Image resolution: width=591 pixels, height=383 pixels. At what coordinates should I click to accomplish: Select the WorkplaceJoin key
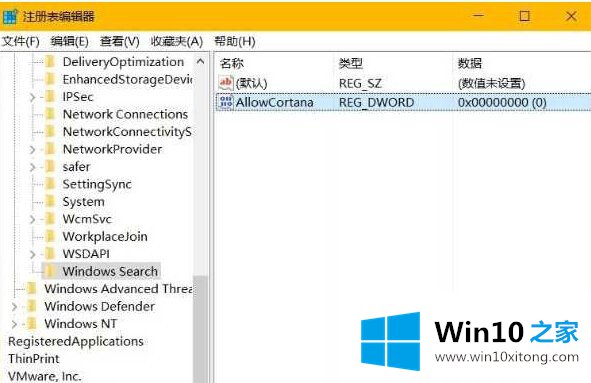pyautogui.click(x=105, y=236)
